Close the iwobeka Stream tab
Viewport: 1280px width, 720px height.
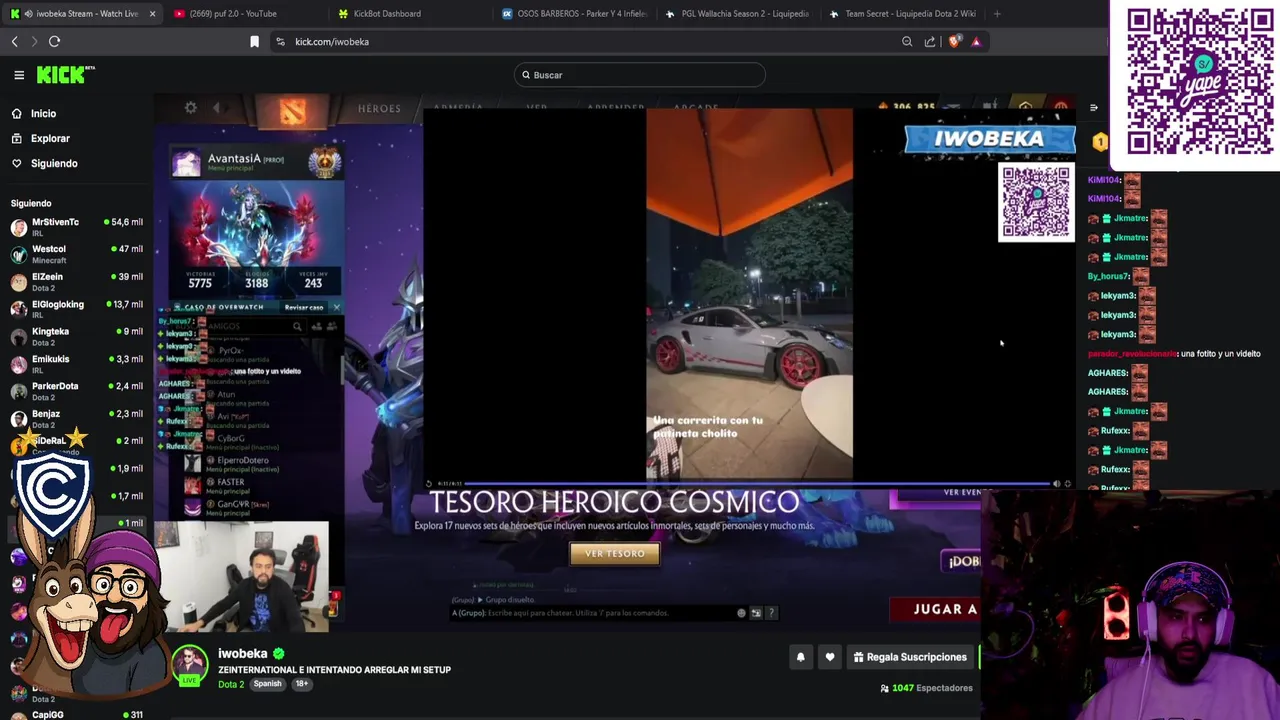point(152,13)
